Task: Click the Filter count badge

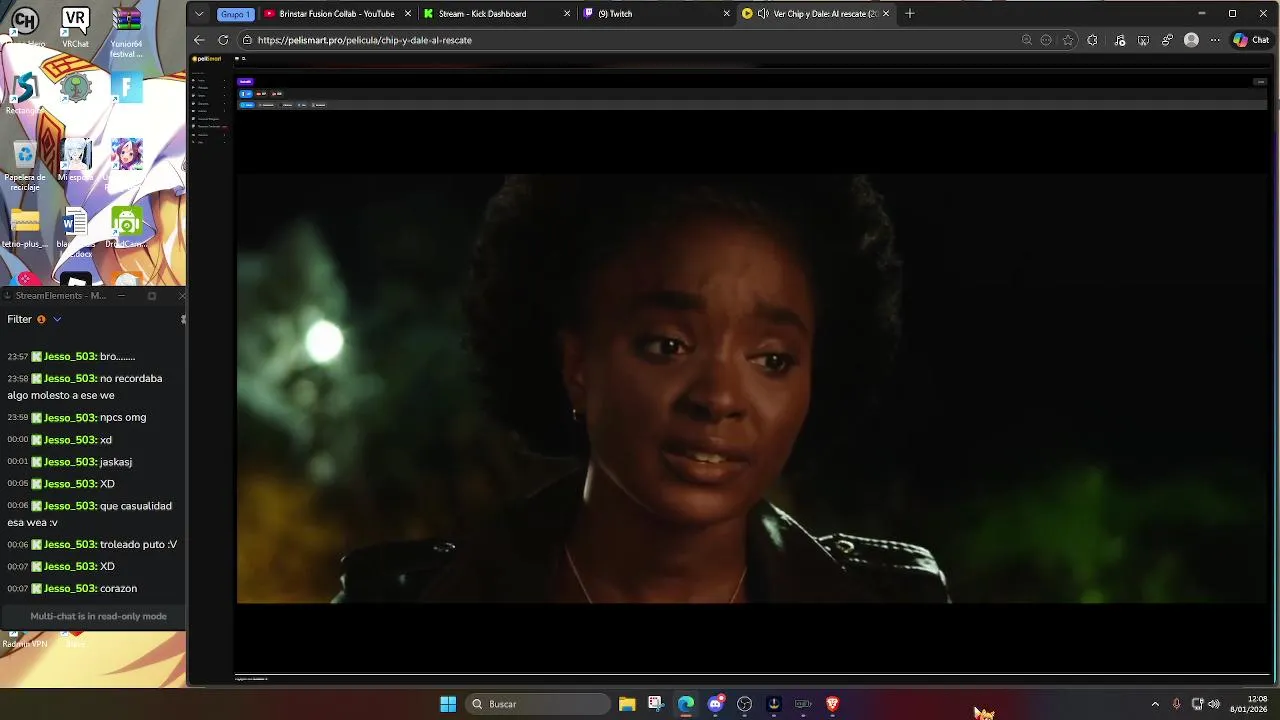Action: (41, 319)
